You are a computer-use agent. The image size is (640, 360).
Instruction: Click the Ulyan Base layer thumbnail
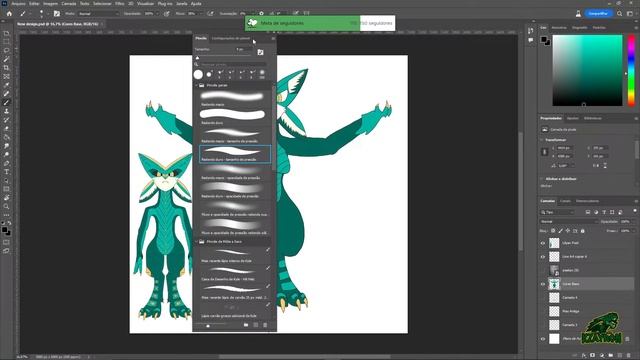pyautogui.click(x=554, y=284)
